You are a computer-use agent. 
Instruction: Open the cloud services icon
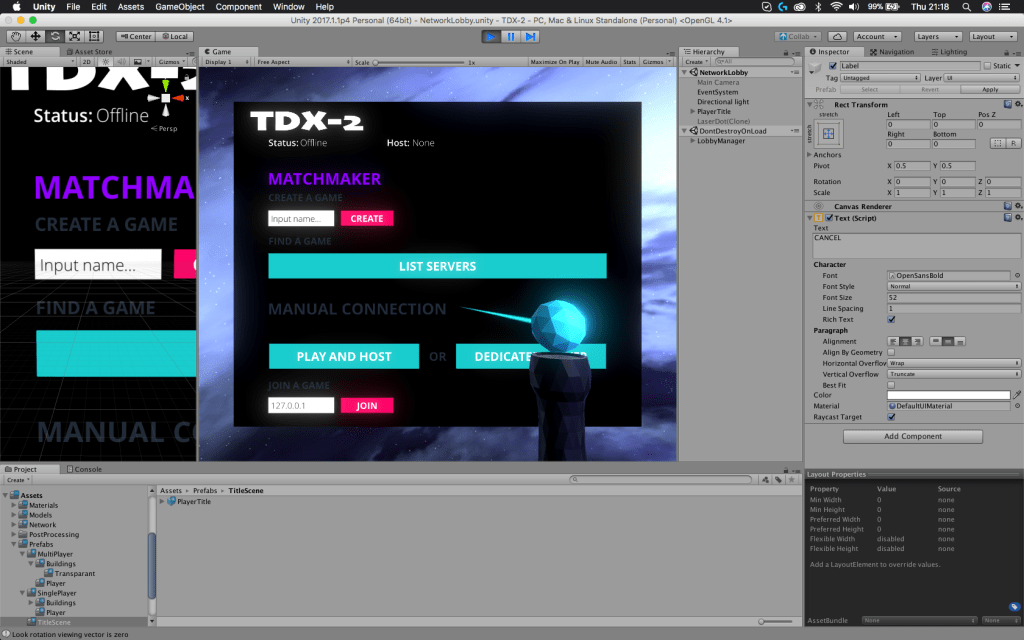[837, 36]
